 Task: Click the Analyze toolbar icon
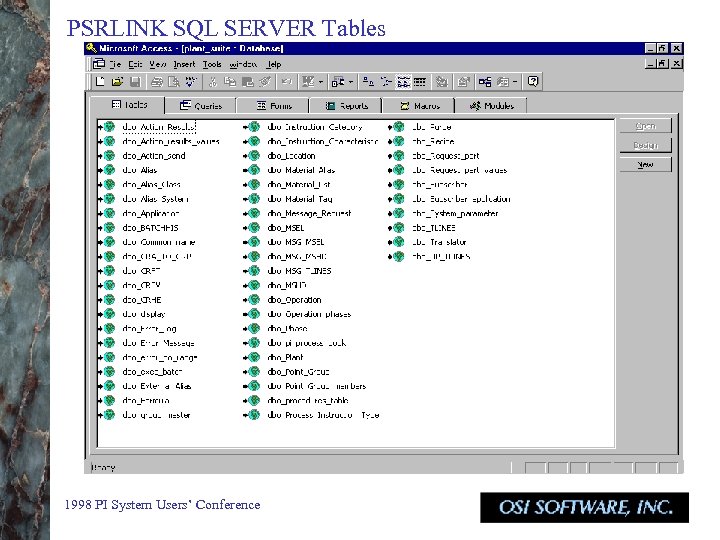click(338, 82)
